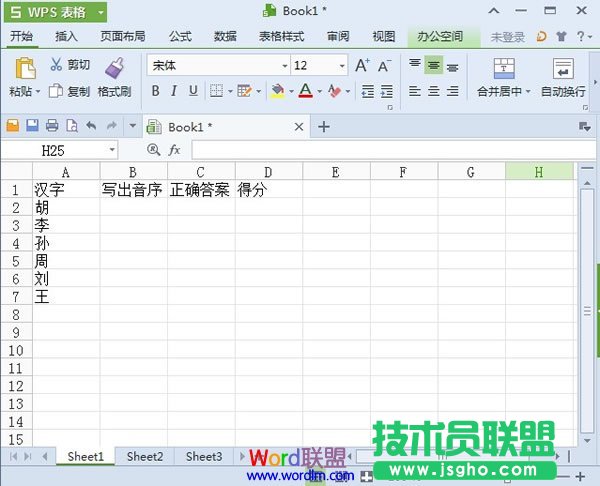Click the formula bar input field
The height and width of the screenshot is (486, 600).
tap(393, 150)
